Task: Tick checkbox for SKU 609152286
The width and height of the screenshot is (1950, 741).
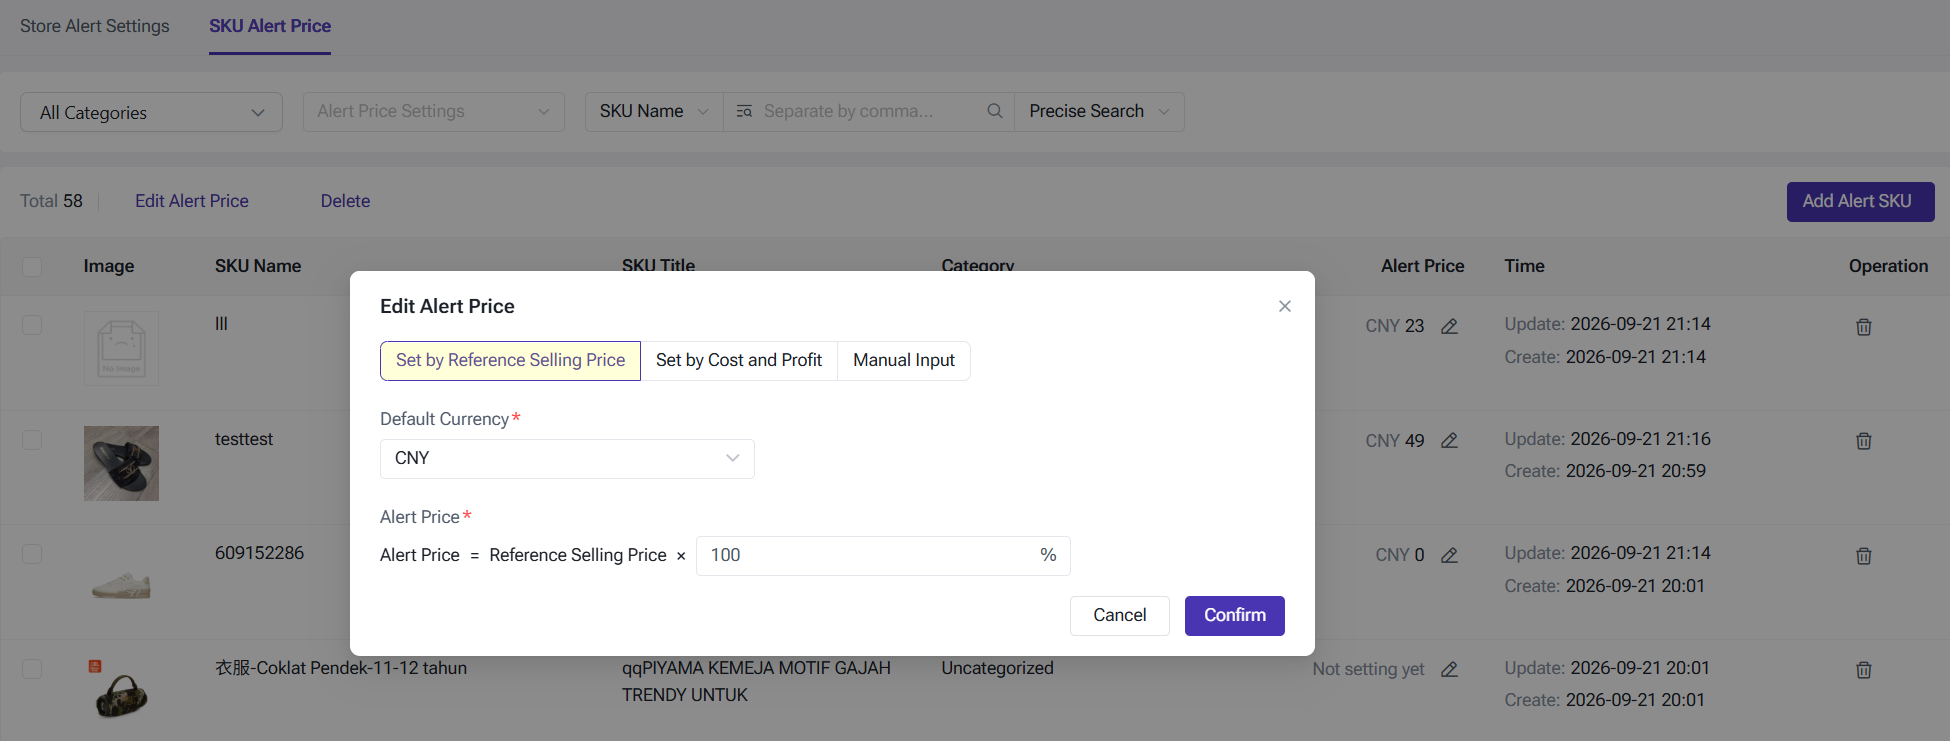Action: tap(32, 554)
